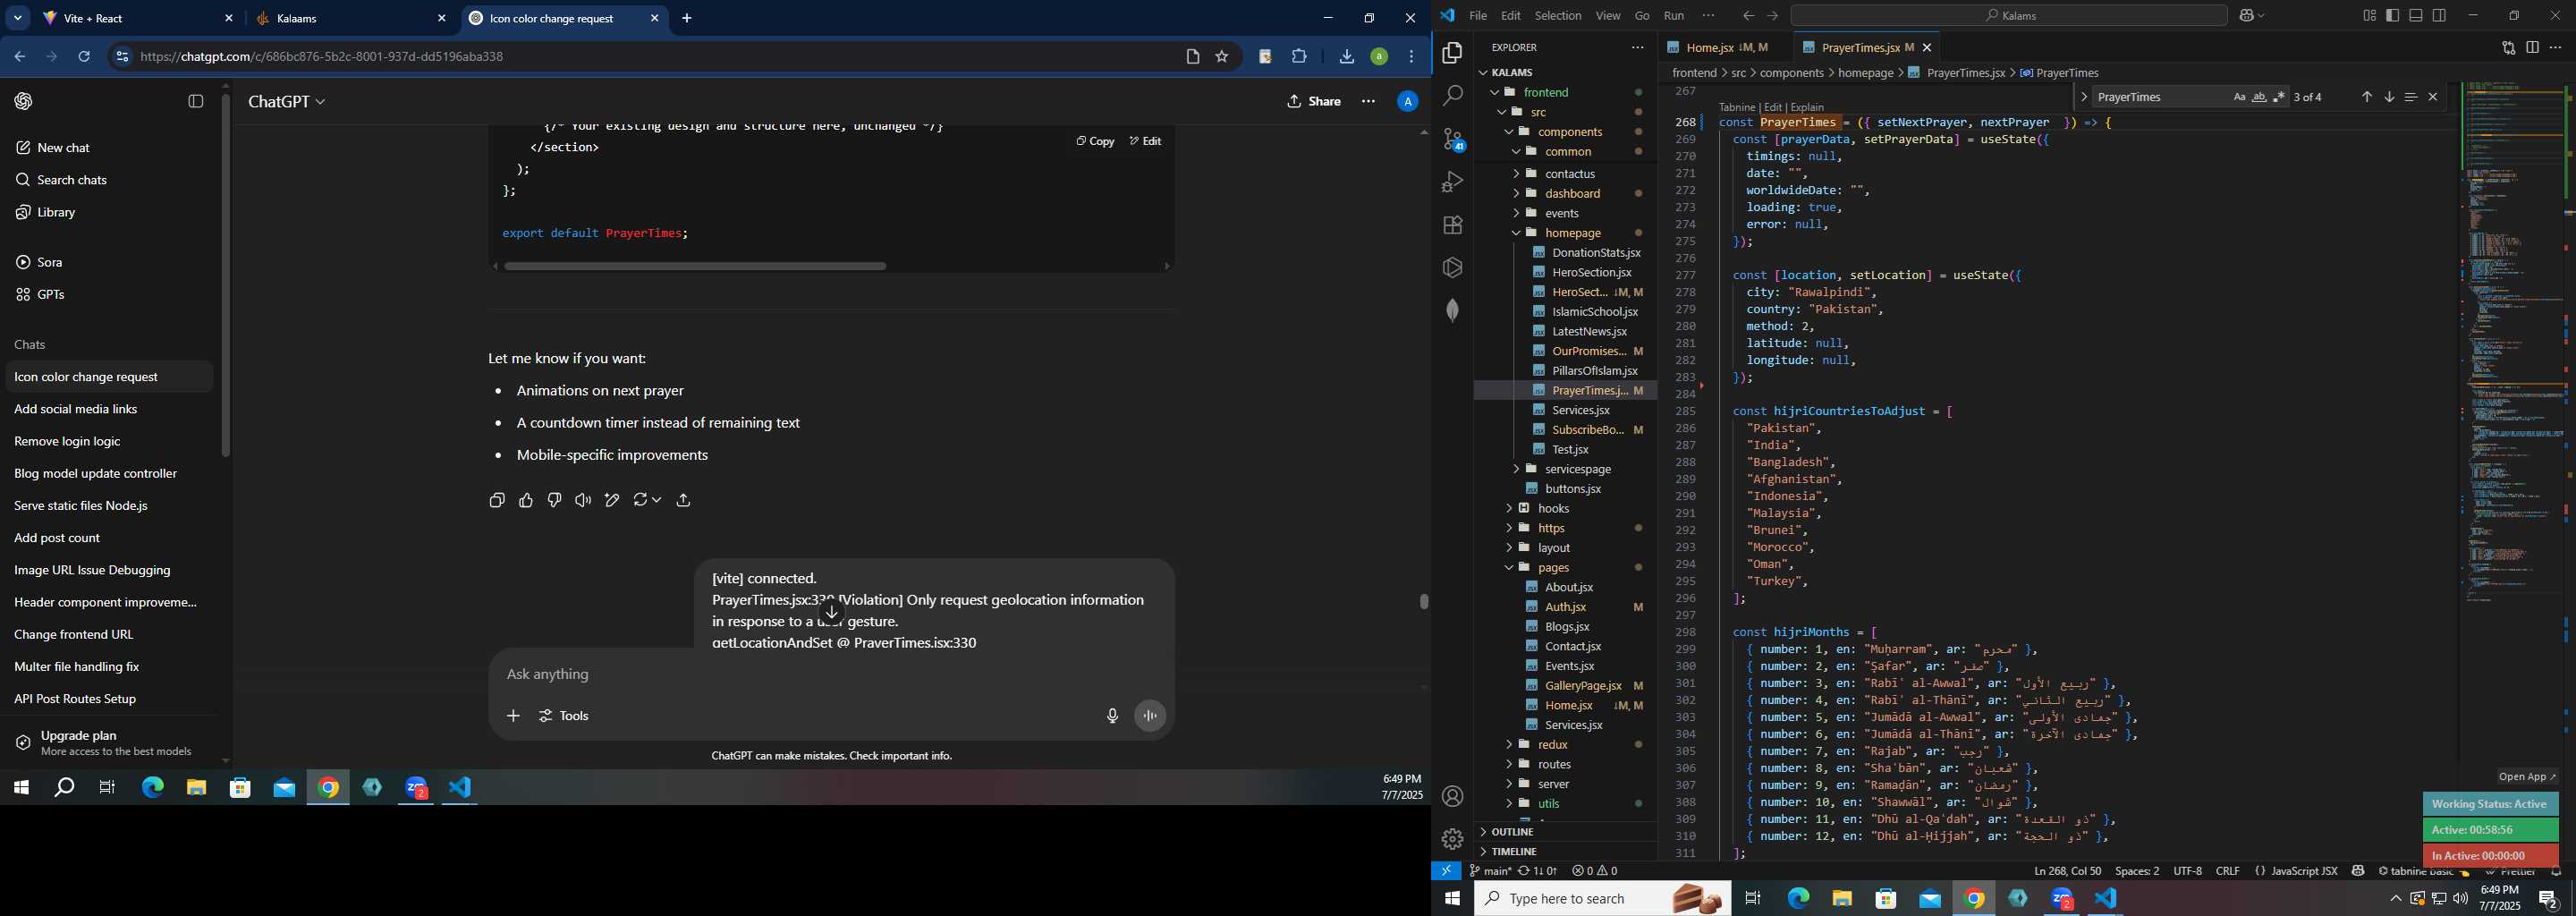Image resolution: width=2576 pixels, height=916 pixels.
Task: Start ChatGPT voice mode button
Action: coord(1150,716)
